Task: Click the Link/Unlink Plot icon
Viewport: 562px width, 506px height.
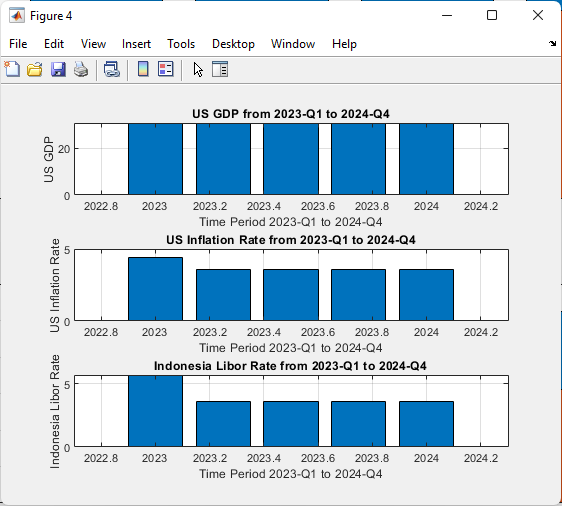Action: point(111,69)
